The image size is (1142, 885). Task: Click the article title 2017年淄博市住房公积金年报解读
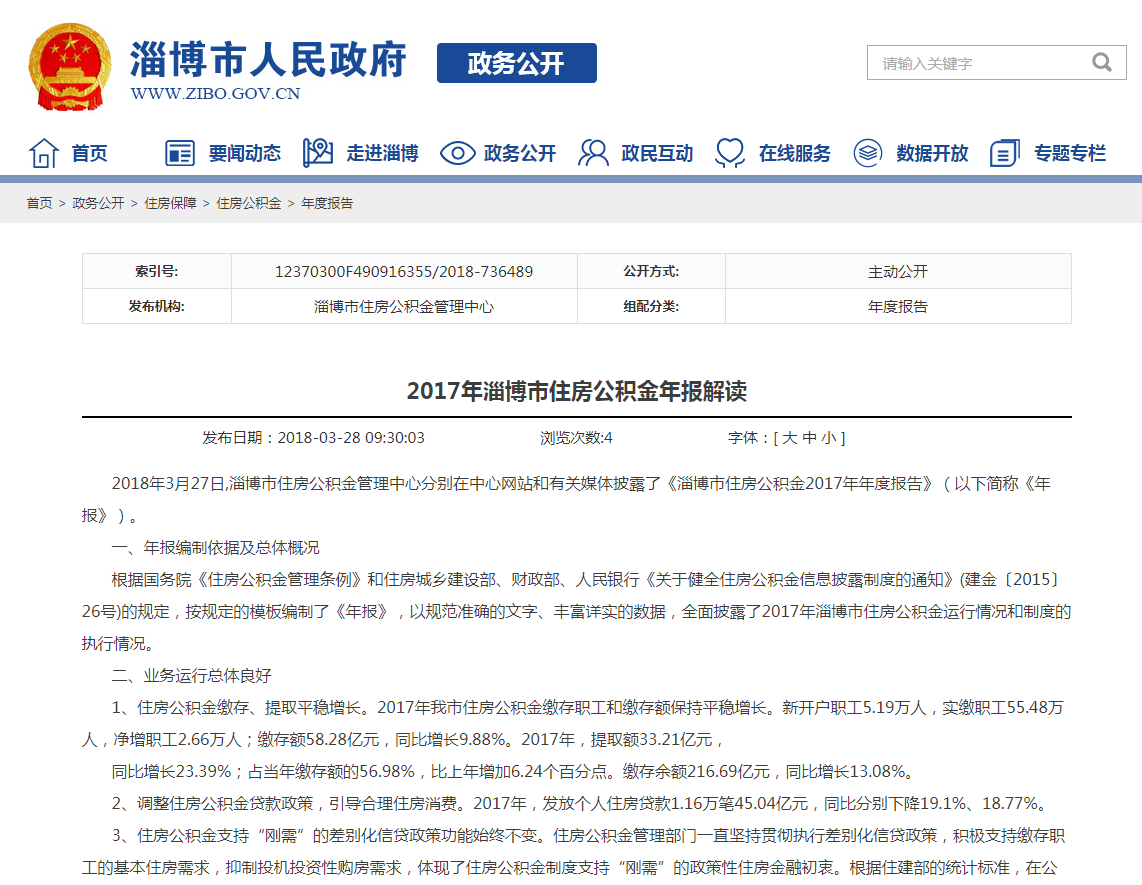(x=577, y=391)
